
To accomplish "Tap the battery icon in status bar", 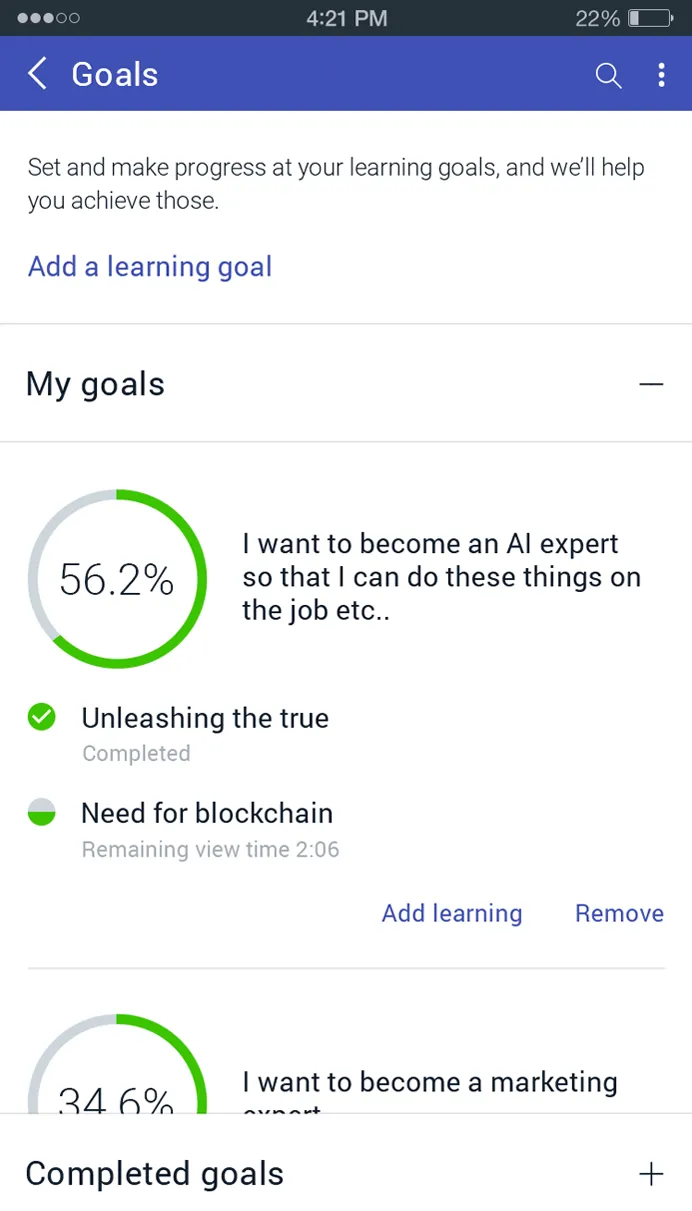I will coord(651,18).
